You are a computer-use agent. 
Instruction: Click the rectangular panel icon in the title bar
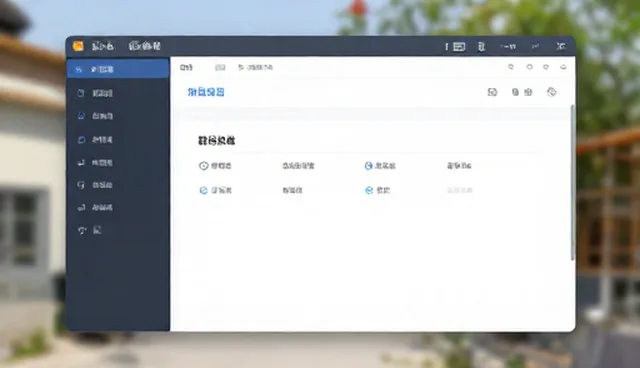[459, 47]
